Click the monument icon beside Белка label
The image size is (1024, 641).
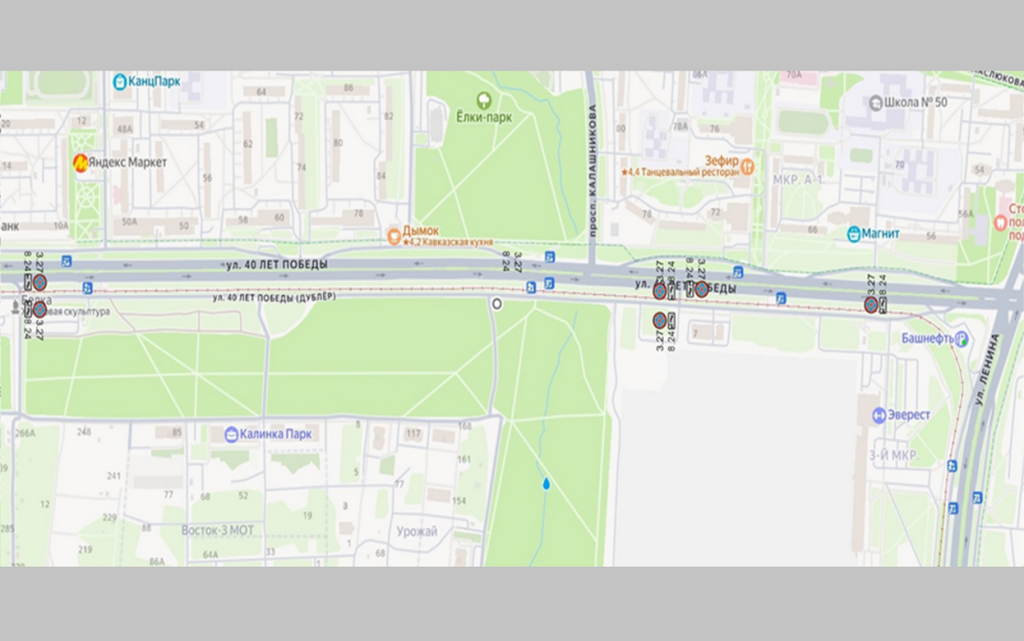coord(16,307)
